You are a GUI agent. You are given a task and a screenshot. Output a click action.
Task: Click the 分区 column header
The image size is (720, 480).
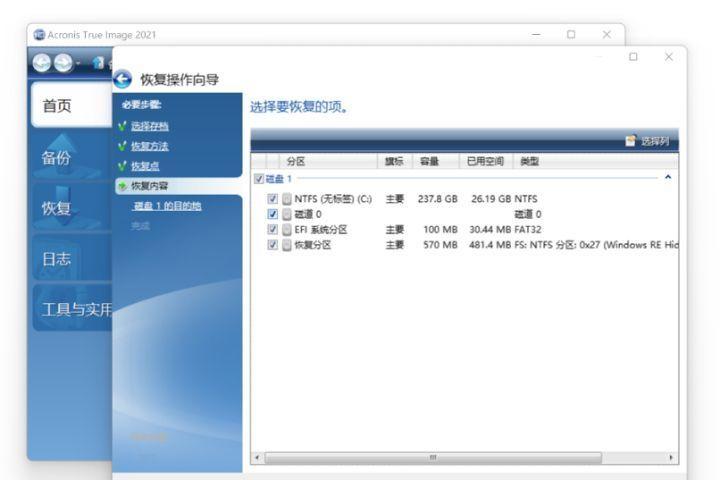click(x=328, y=161)
